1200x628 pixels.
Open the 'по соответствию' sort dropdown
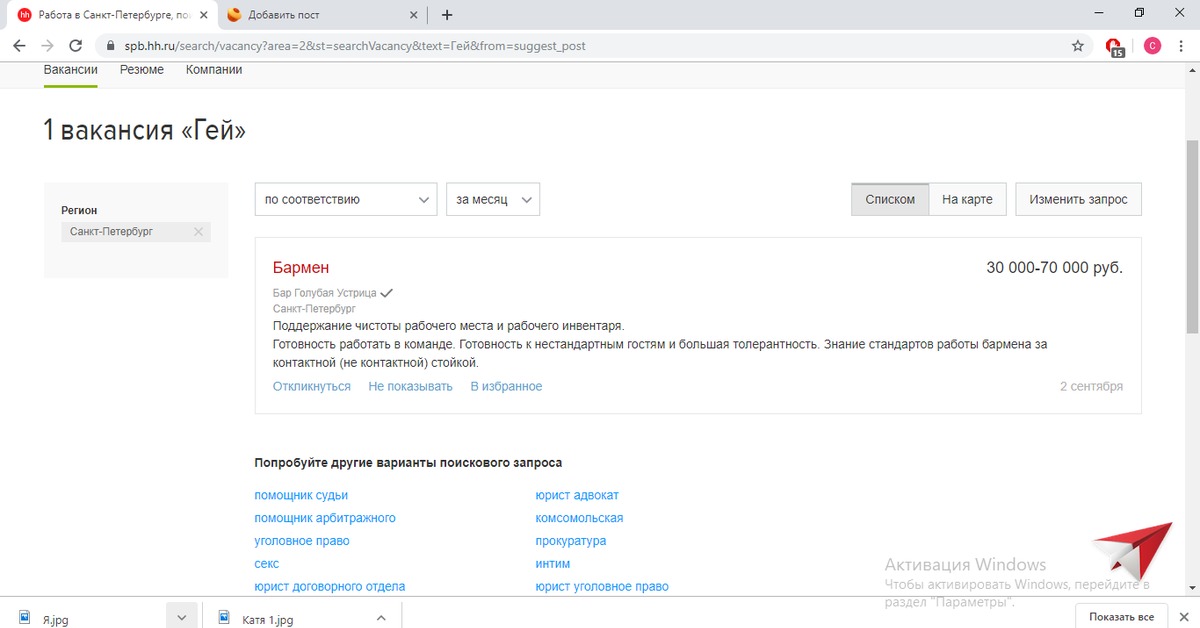coord(345,199)
